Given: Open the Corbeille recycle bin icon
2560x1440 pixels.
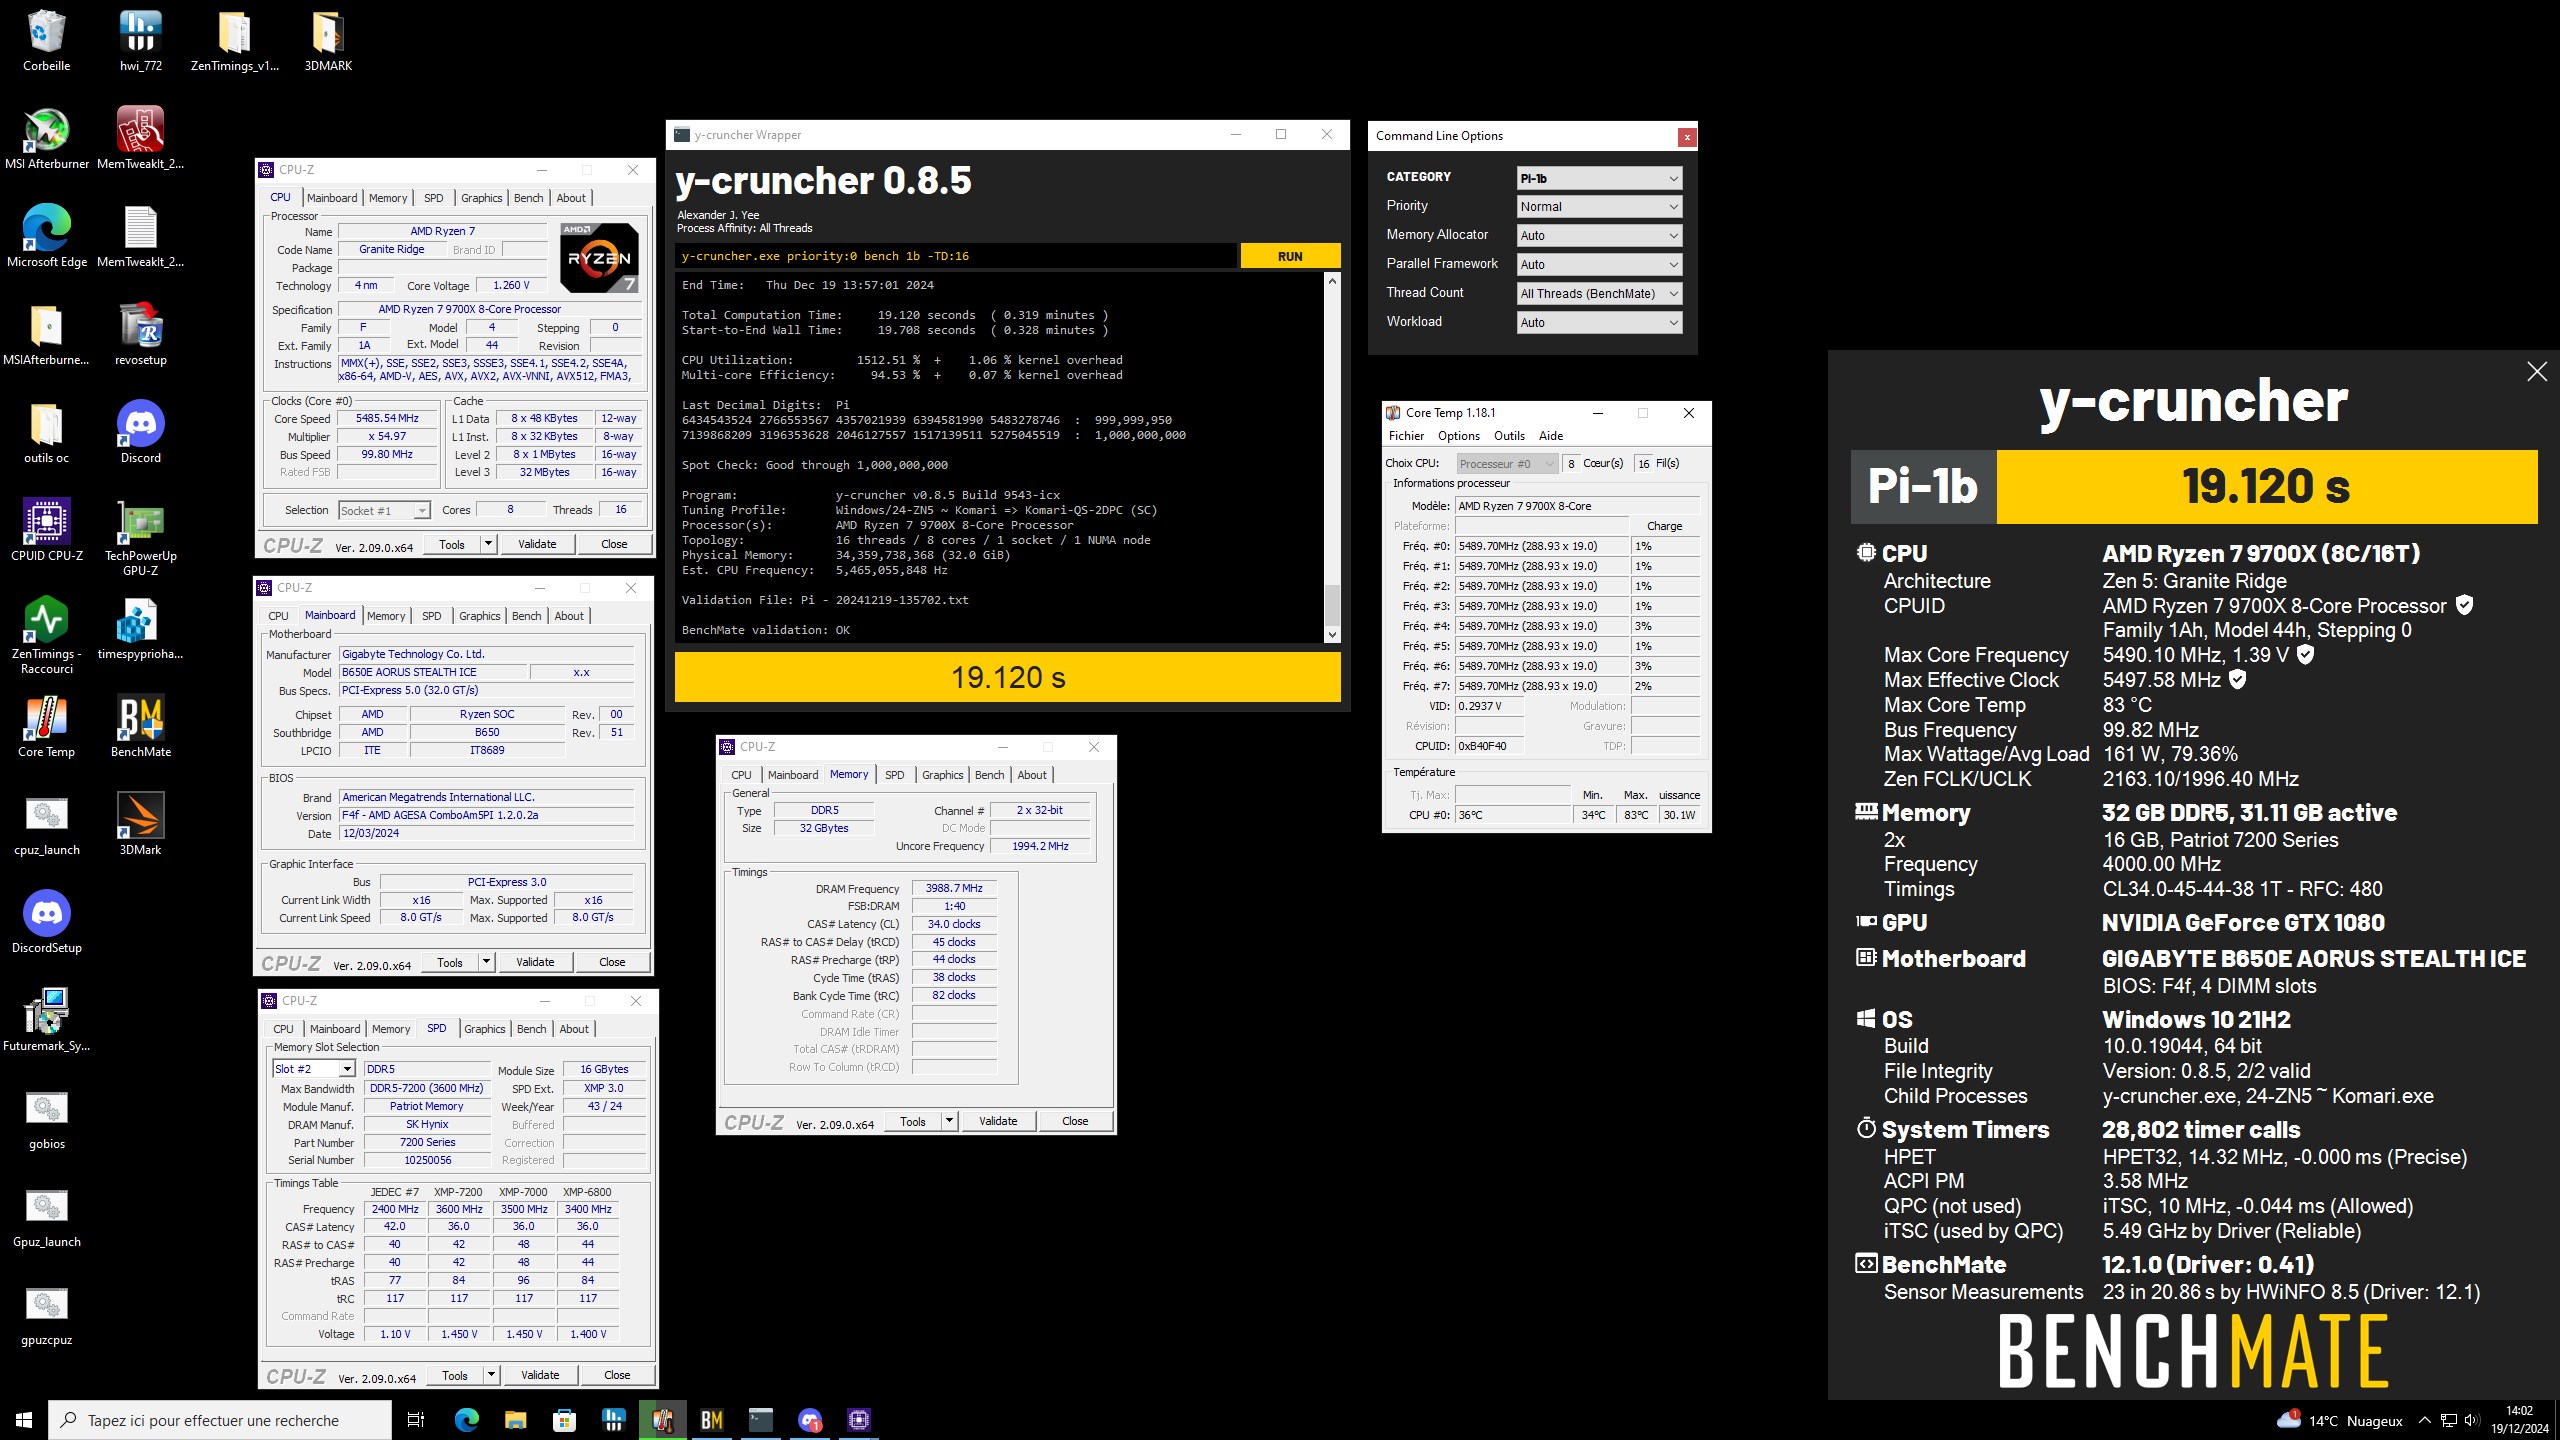Looking at the screenshot, I should pyautogui.click(x=46, y=40).
